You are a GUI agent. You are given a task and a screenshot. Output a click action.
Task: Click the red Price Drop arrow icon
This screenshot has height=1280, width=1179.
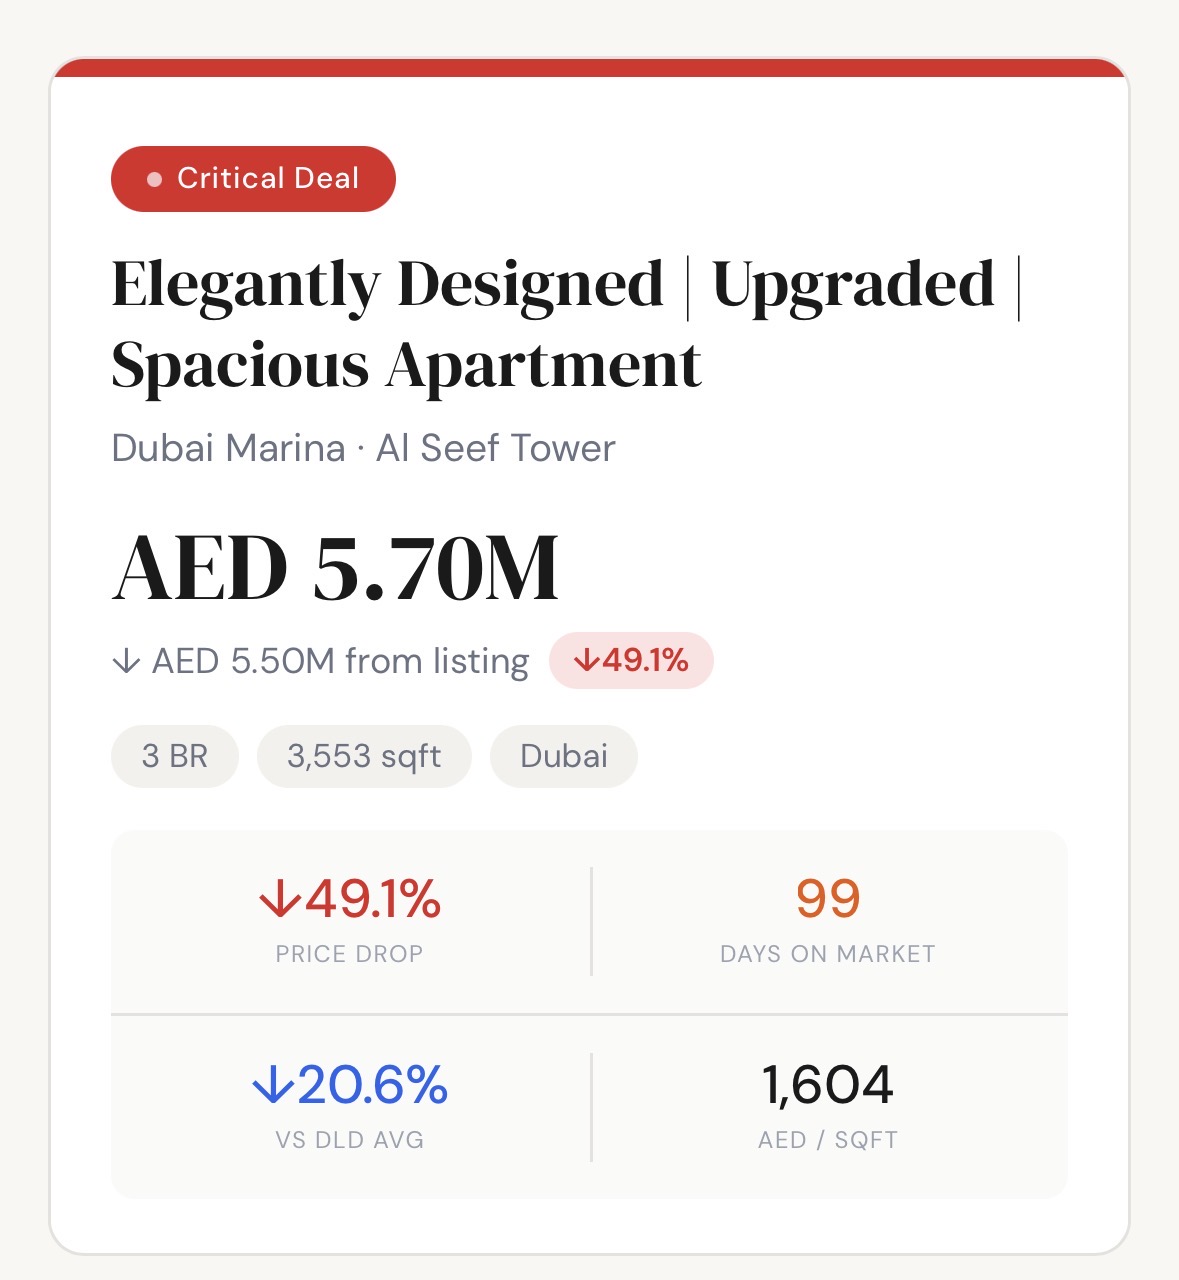tap(280, 898)
